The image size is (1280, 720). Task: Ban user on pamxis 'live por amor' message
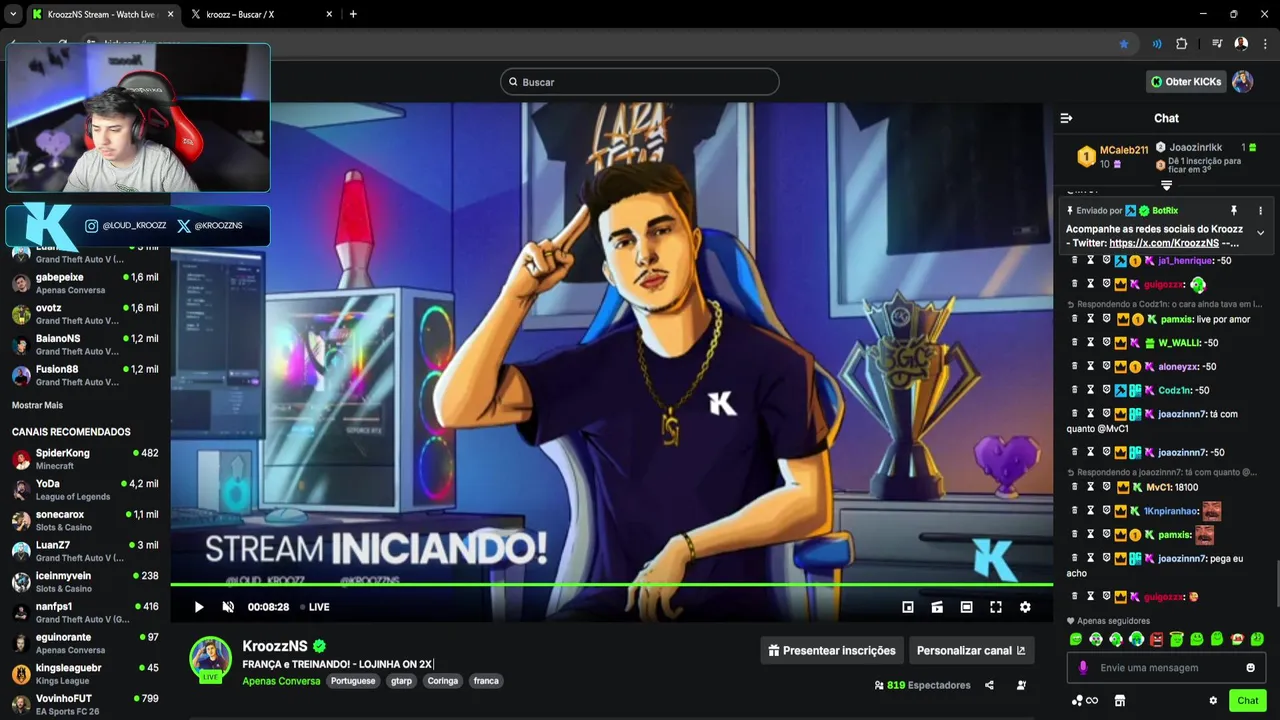(1107, 319)
